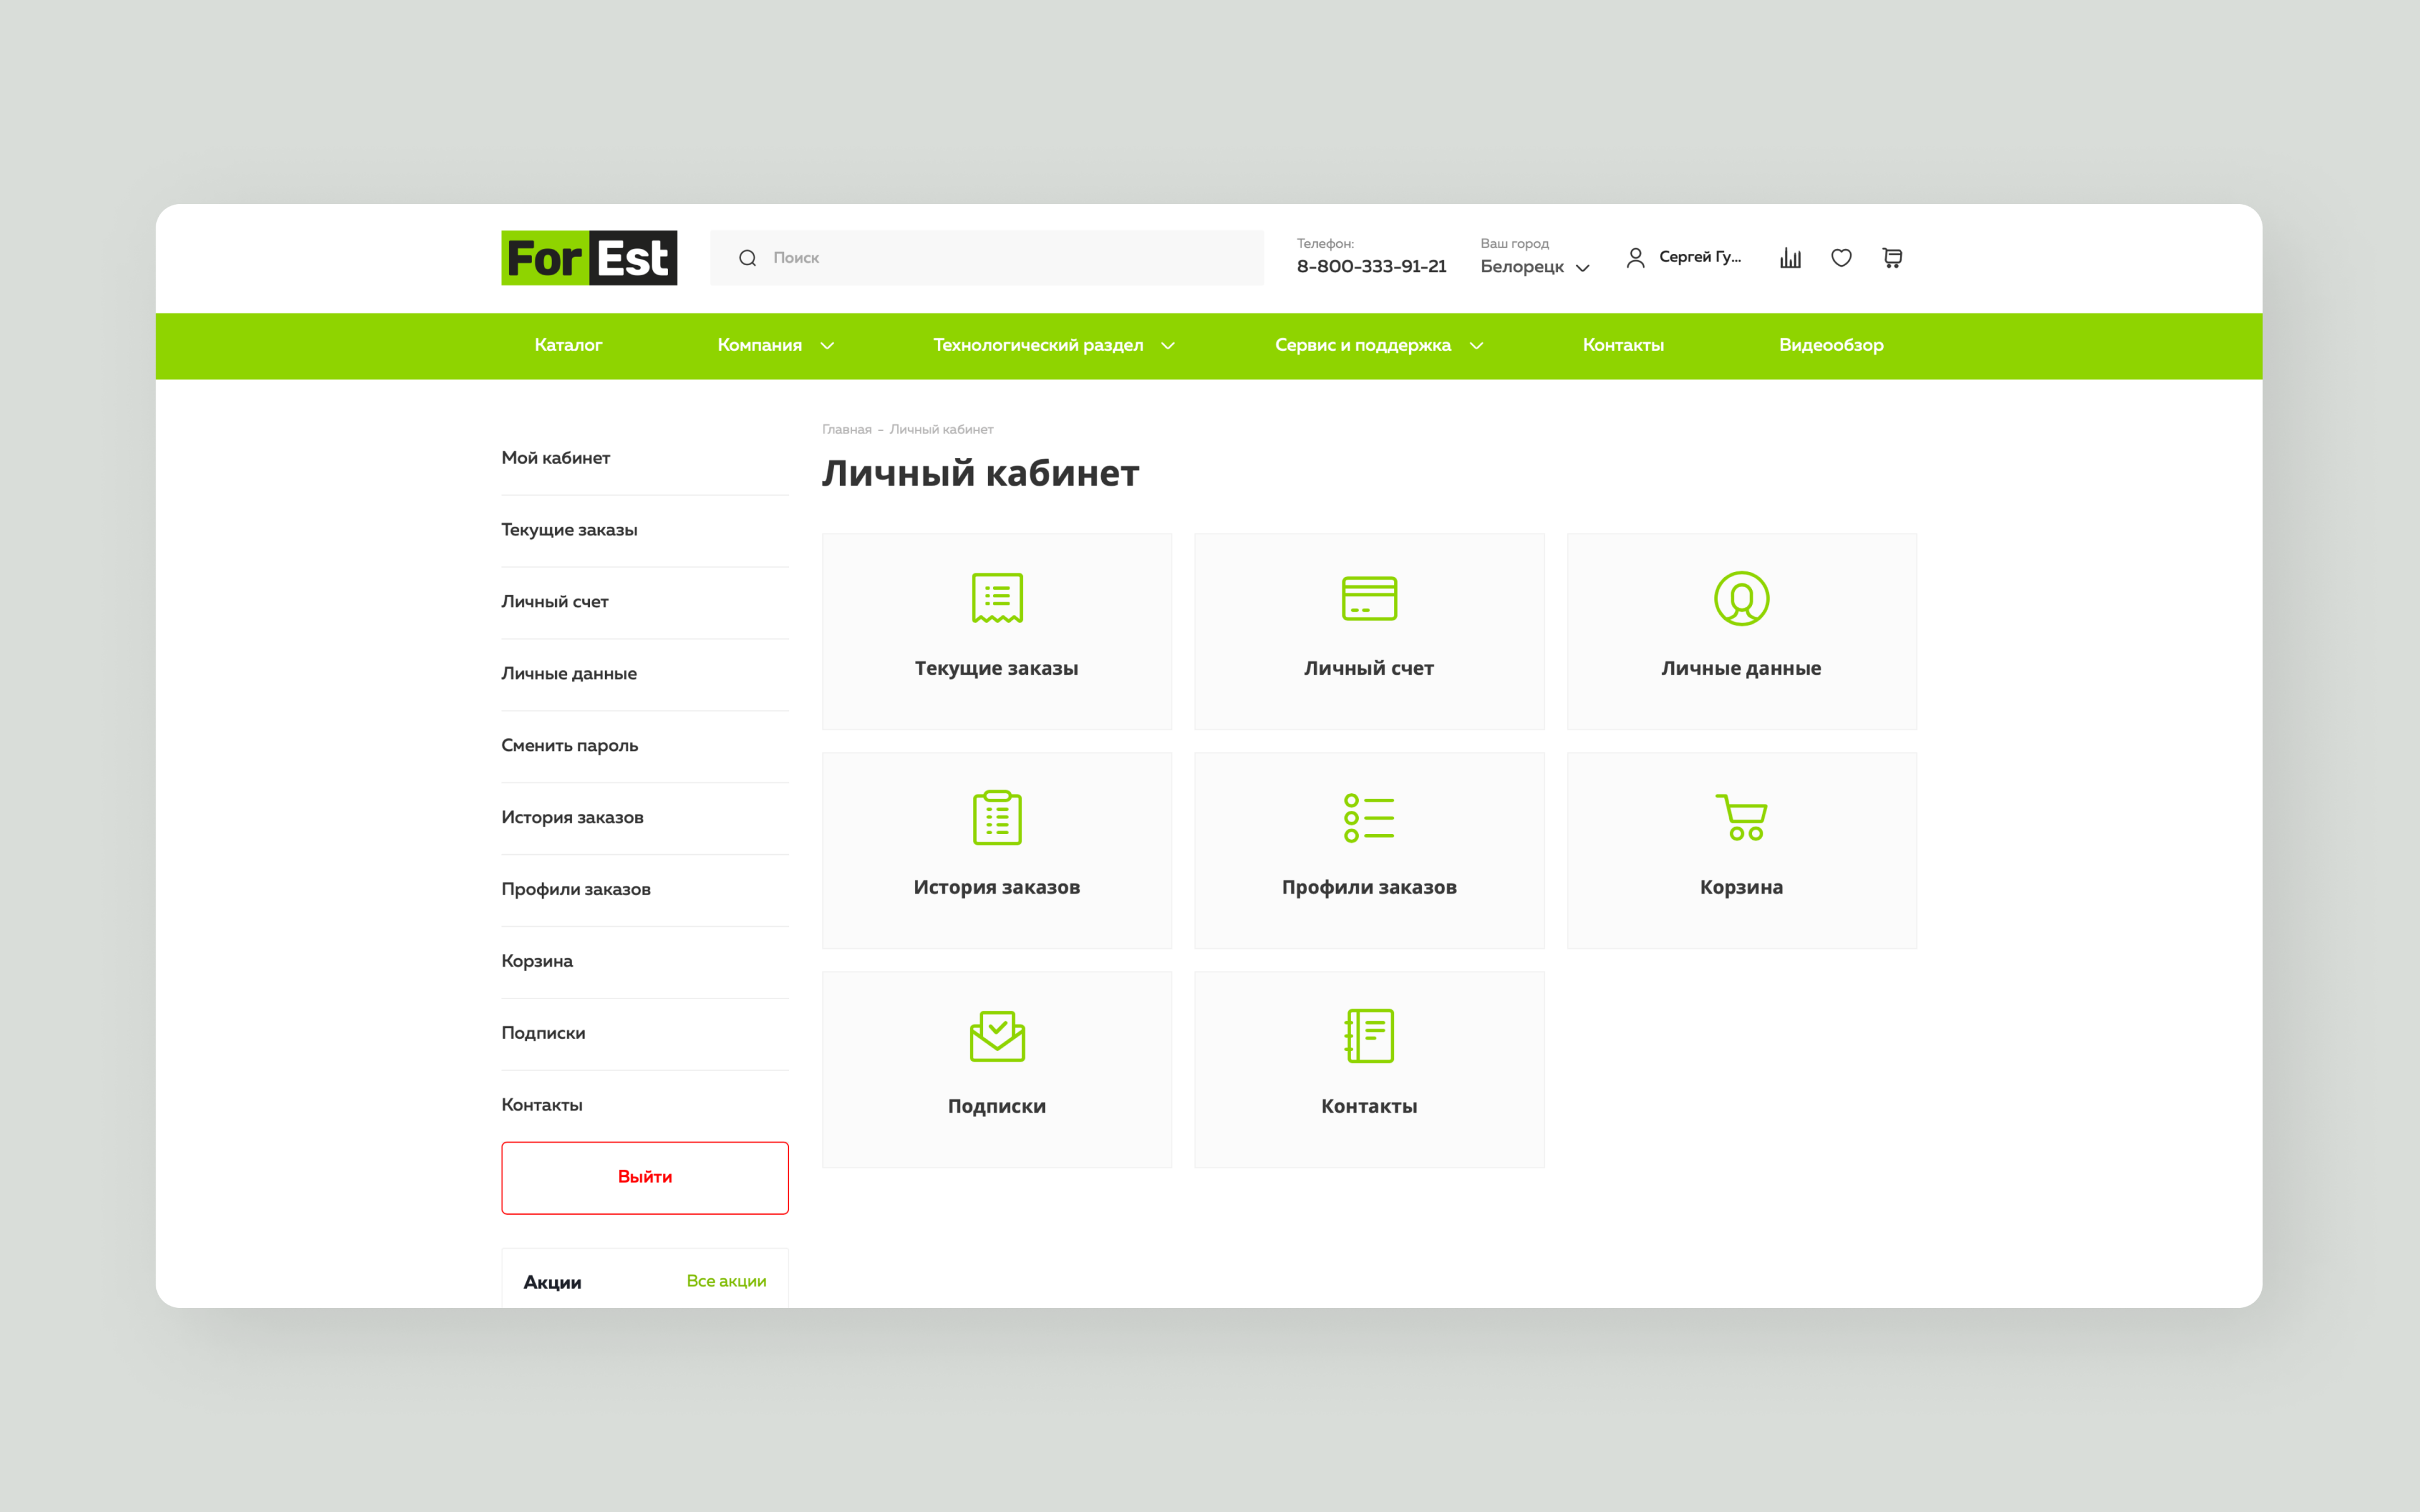Follow the Все акции link
This screenshot has height=1512, width=2420.
[x=726, y=1281]
